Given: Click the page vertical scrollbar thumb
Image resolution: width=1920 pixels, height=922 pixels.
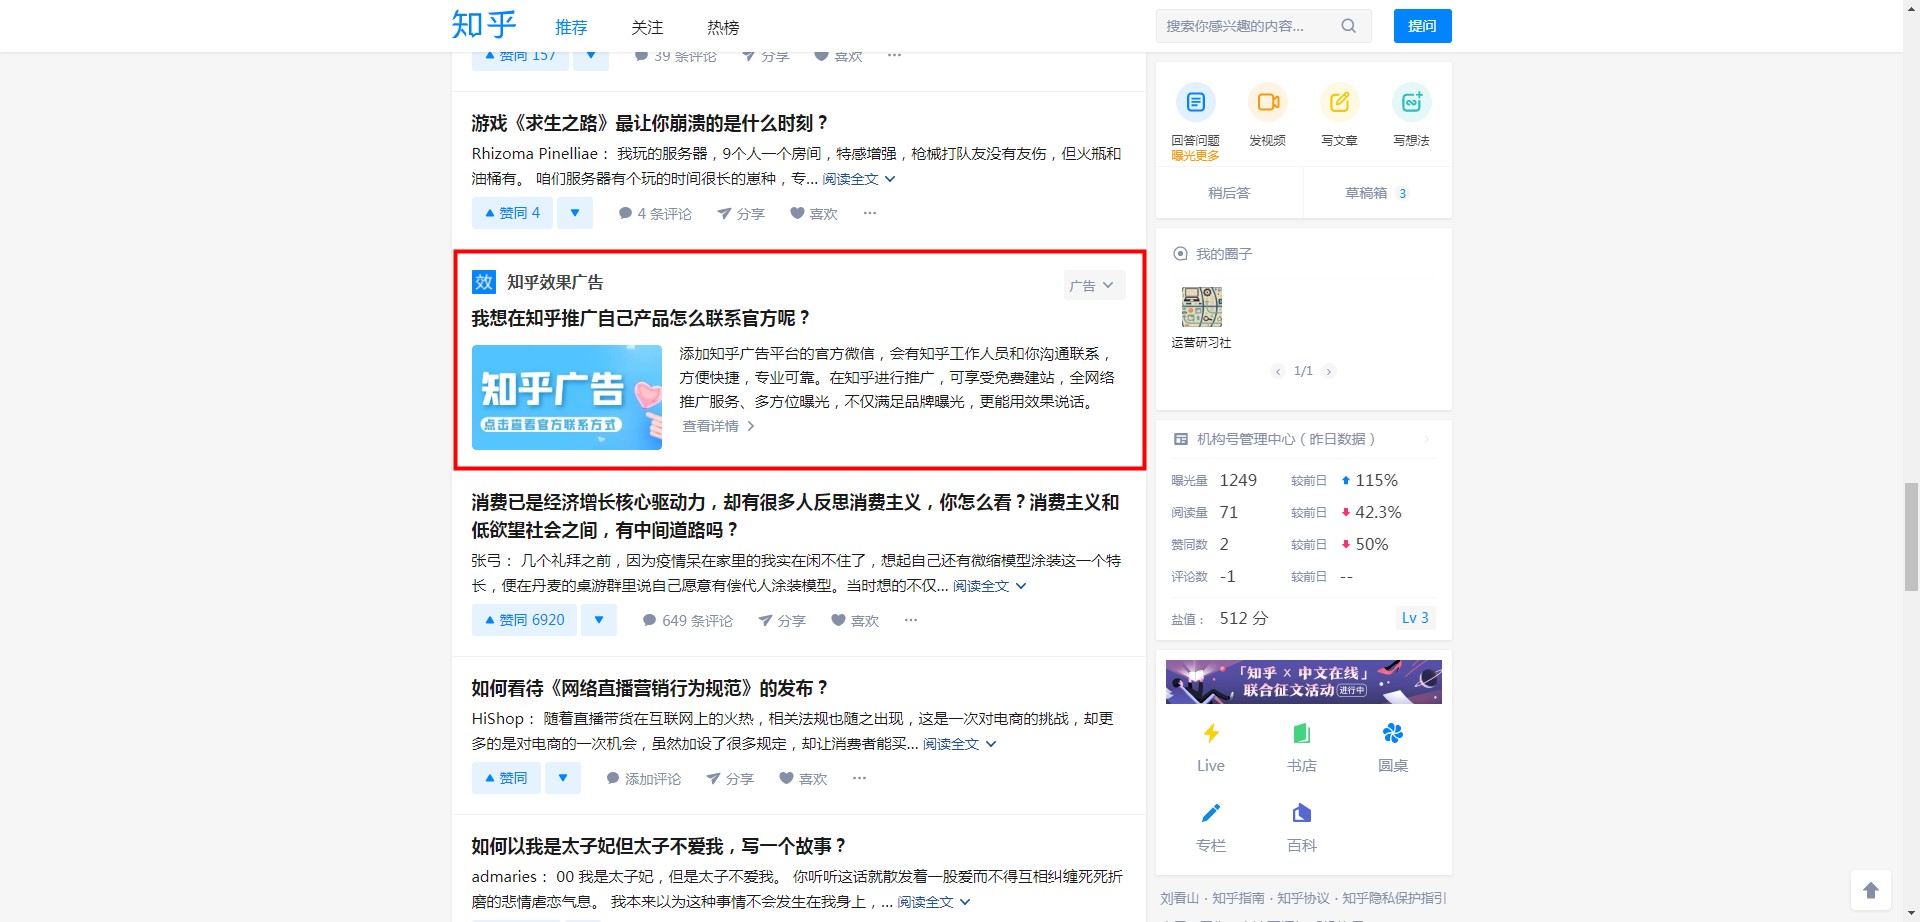Looking at the screenshot, I should (1911, 537).
